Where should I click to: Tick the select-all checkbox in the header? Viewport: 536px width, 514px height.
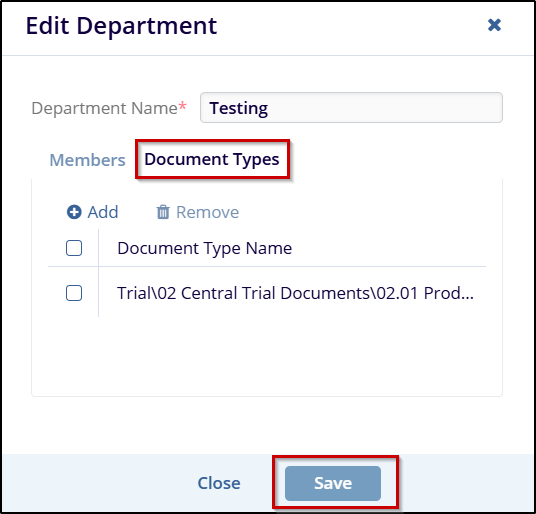pyautogui.click(x=74, y=248)
